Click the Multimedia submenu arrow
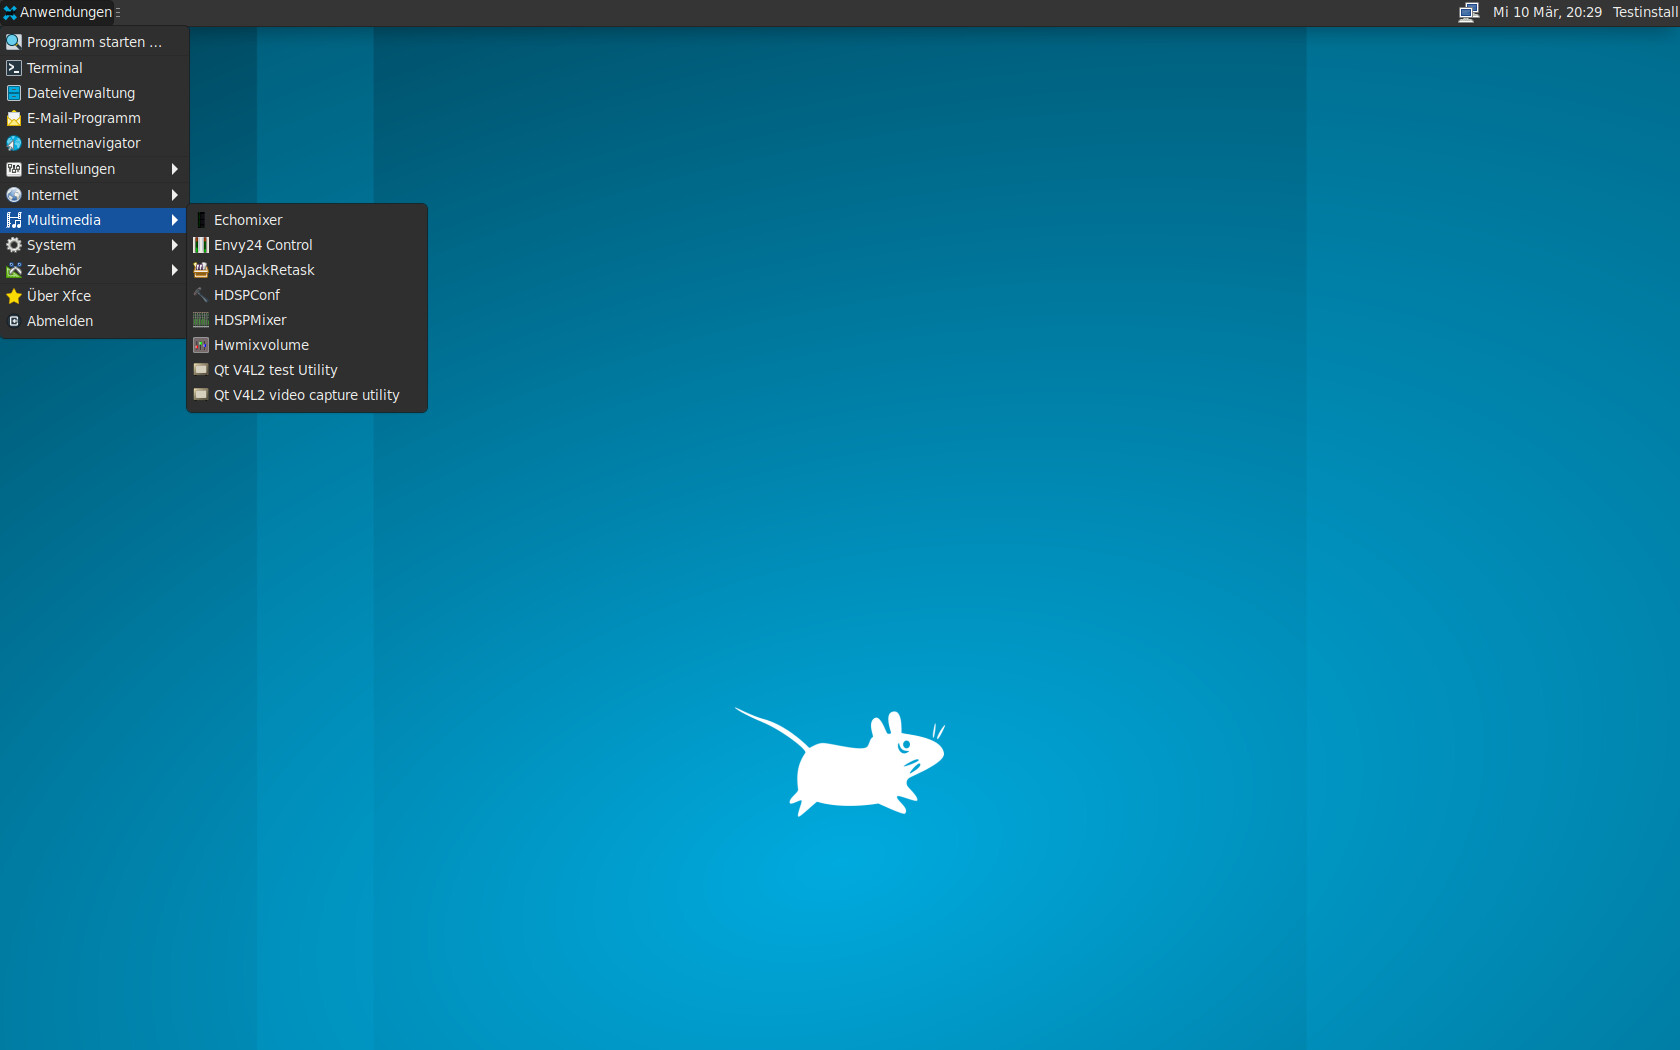1680x1050 pixels. pos(174,220)
